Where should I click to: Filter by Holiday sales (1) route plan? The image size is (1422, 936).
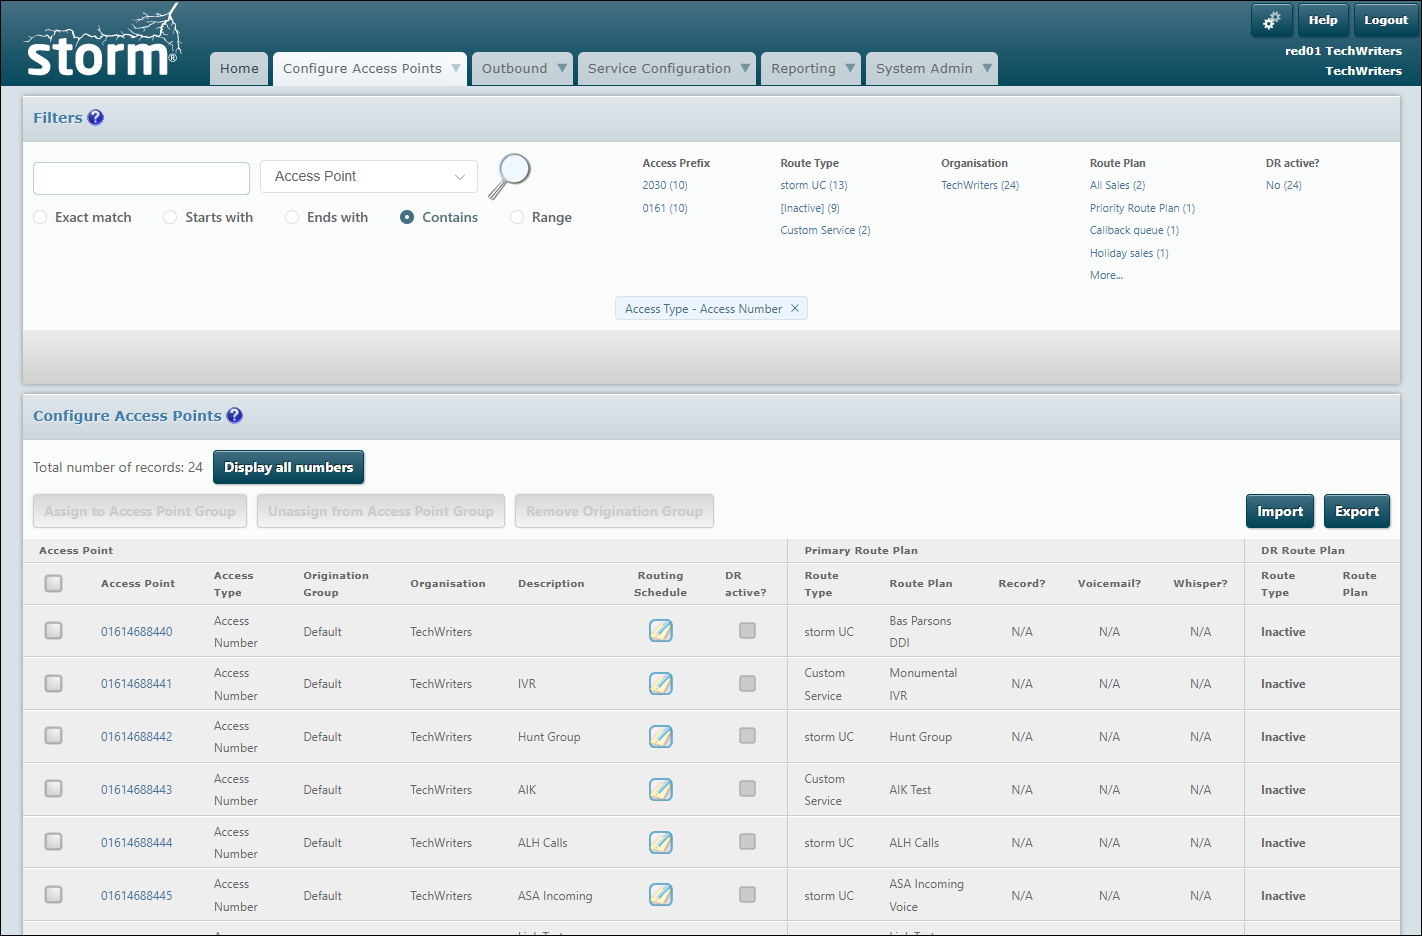[1129, 253]
